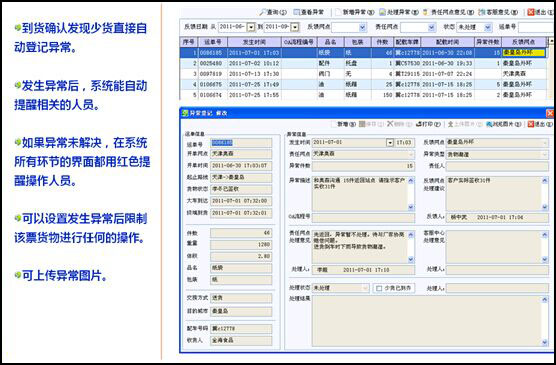
Task: Click the yellow highlighted 反馈网点 cell
Action: pos(523,53)
